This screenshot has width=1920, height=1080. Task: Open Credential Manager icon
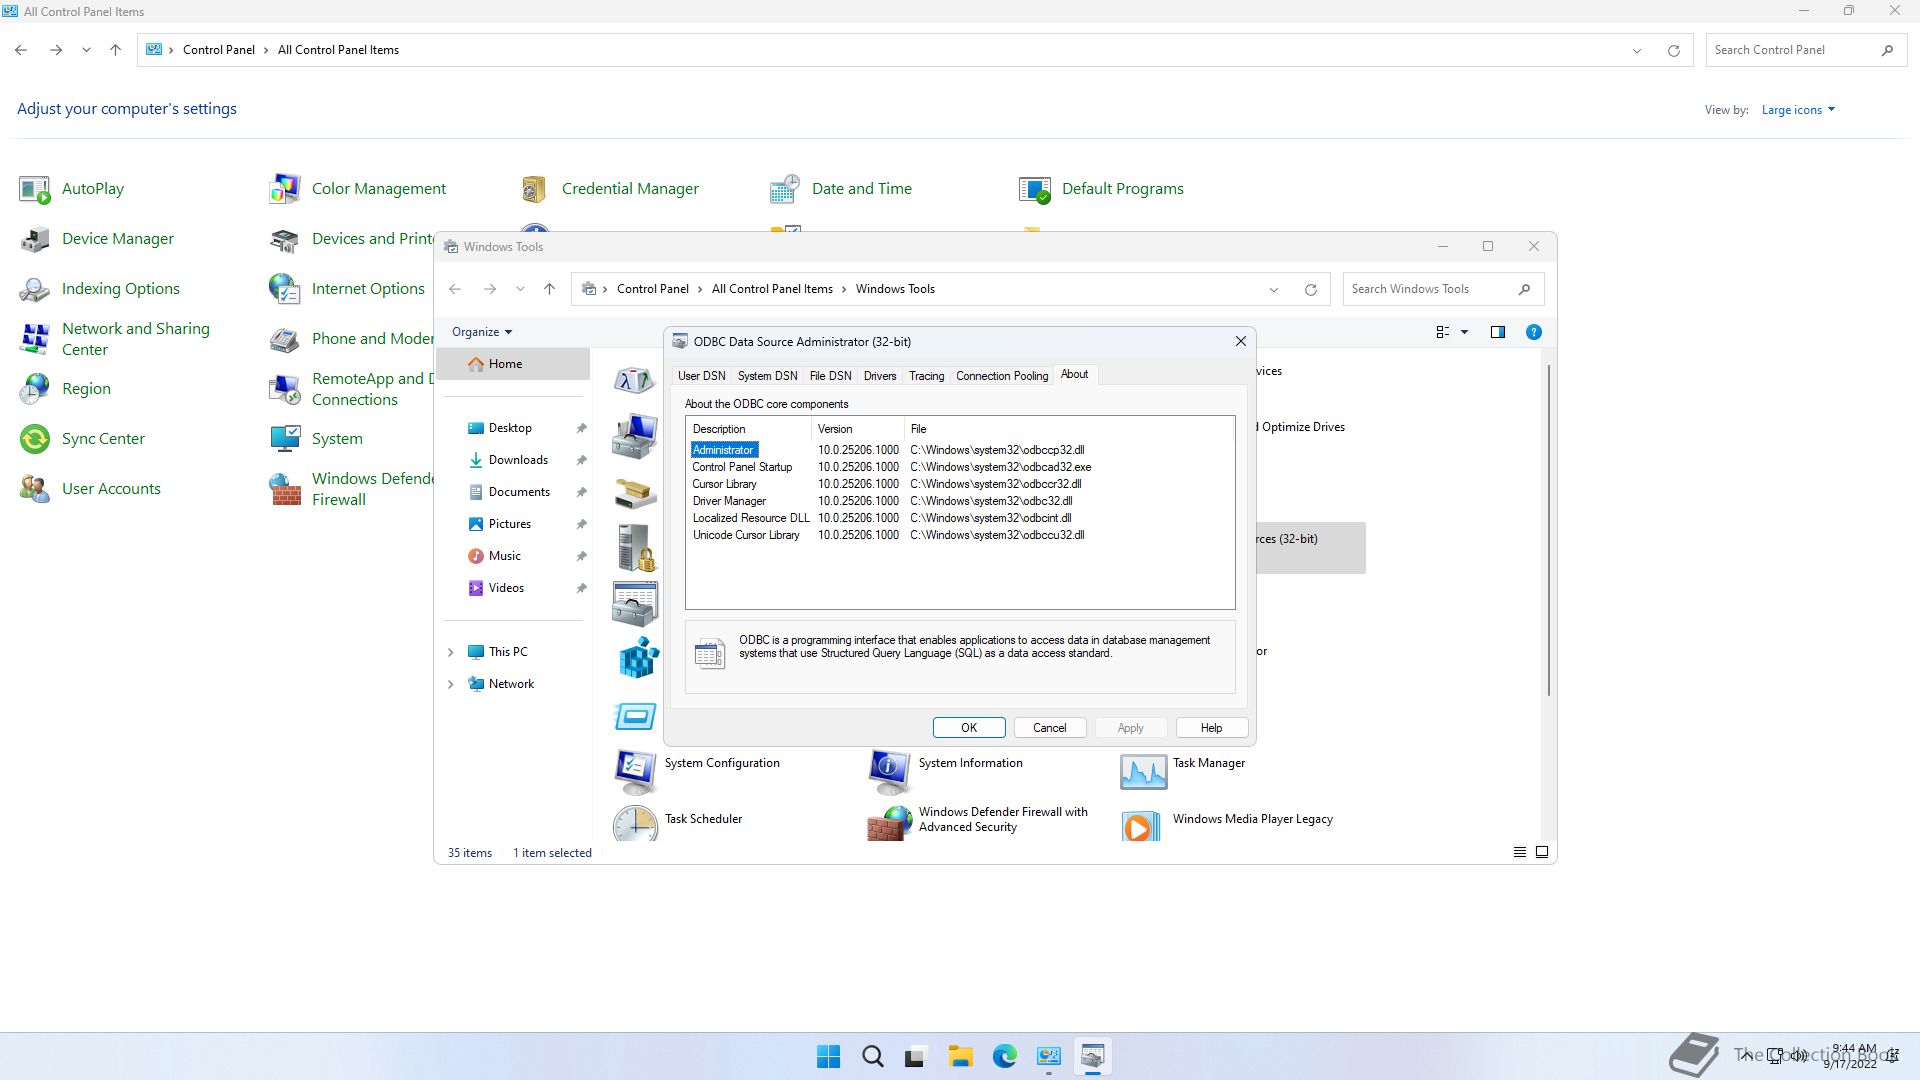(535, 189)
